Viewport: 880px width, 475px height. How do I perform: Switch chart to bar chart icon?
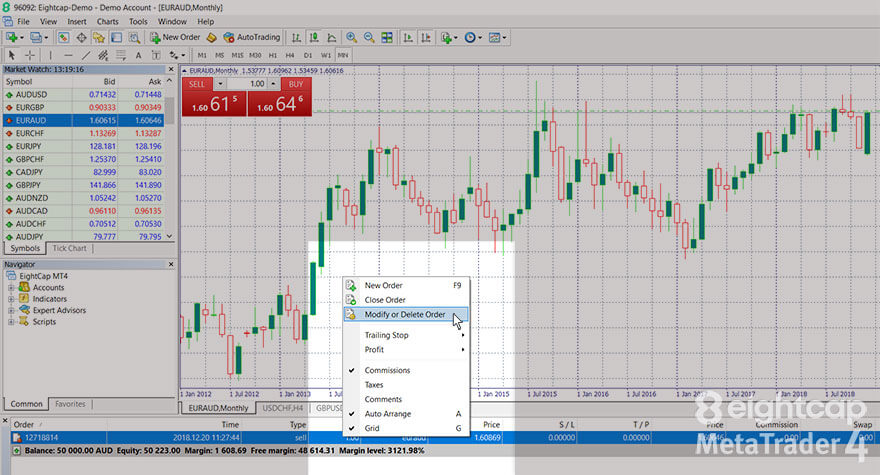click(296, 38)
